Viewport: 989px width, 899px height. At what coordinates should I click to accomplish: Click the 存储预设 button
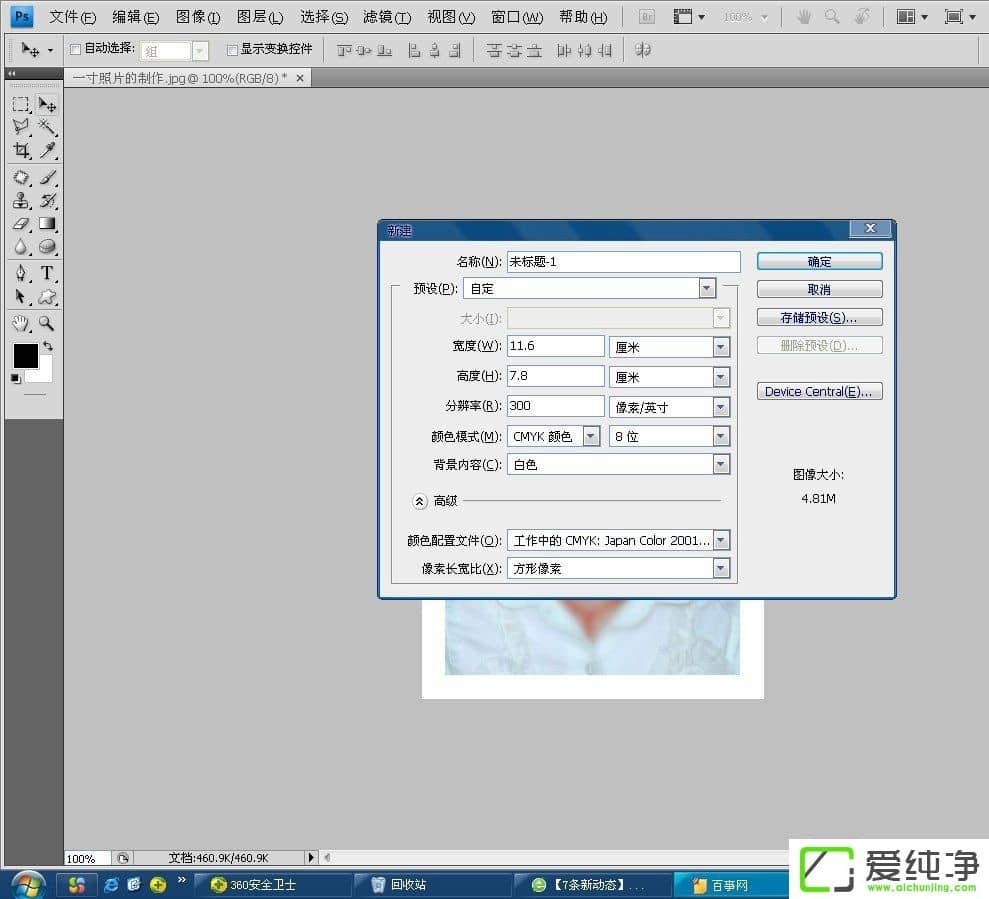click(x=819, y=317)
